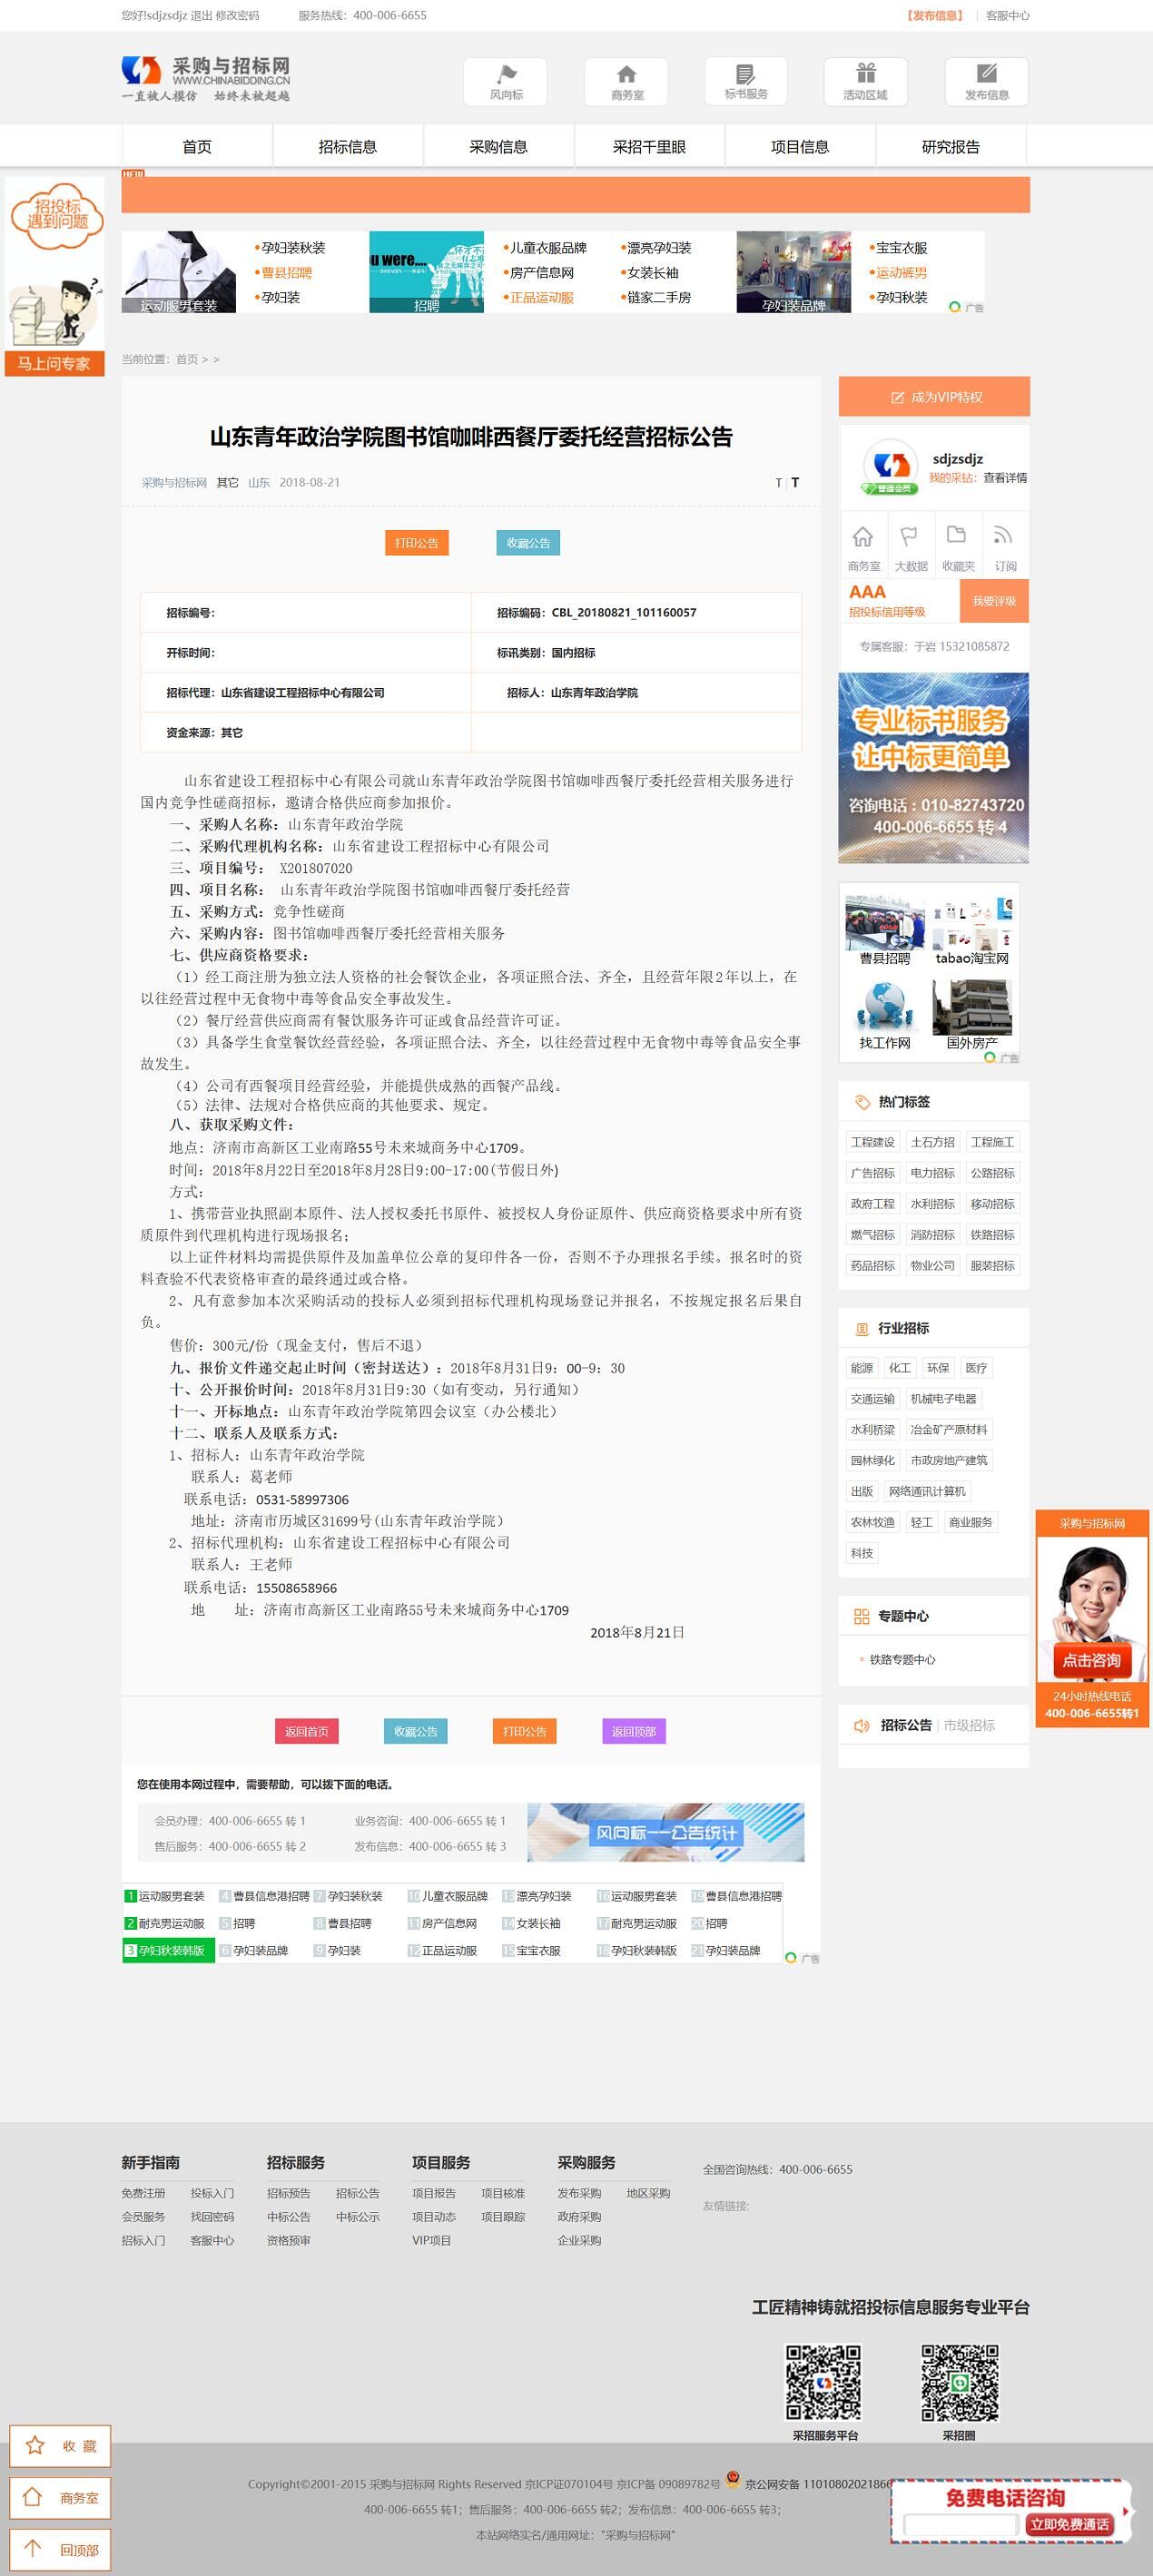This screenshot has width=1153, height=2576.
Task: Open the 研究报告 navigation tab
Action: (950, 147)
